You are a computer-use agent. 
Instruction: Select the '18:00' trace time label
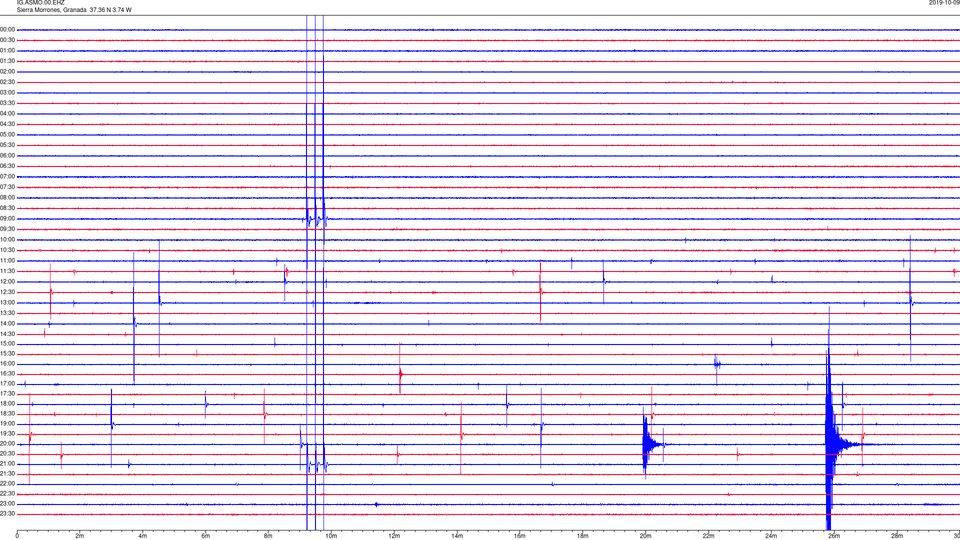coord(7,404)
